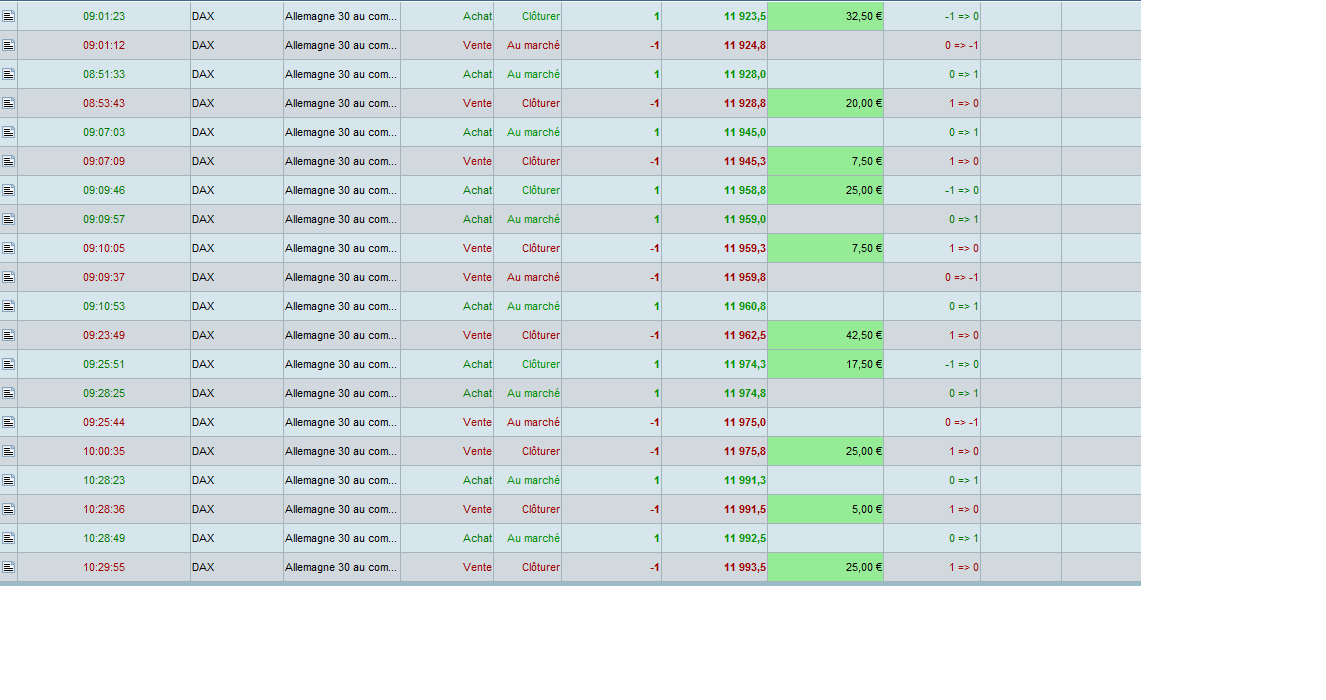Image resolution: width=1326 pixels, height=700 pixels.
Task: Click the 25,00 € profit in 09:09:46 row
Action: pyautogui.click(x=825, y=190)
